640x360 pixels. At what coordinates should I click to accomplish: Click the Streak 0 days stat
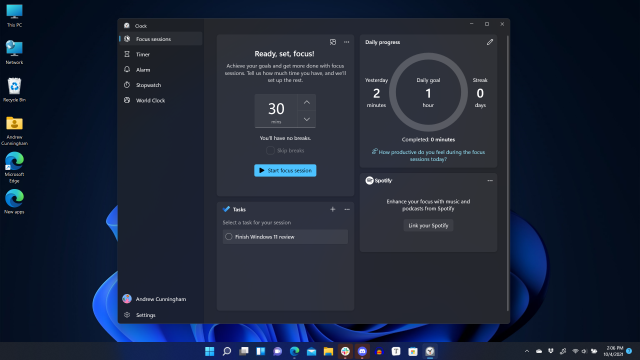point(480,92)
